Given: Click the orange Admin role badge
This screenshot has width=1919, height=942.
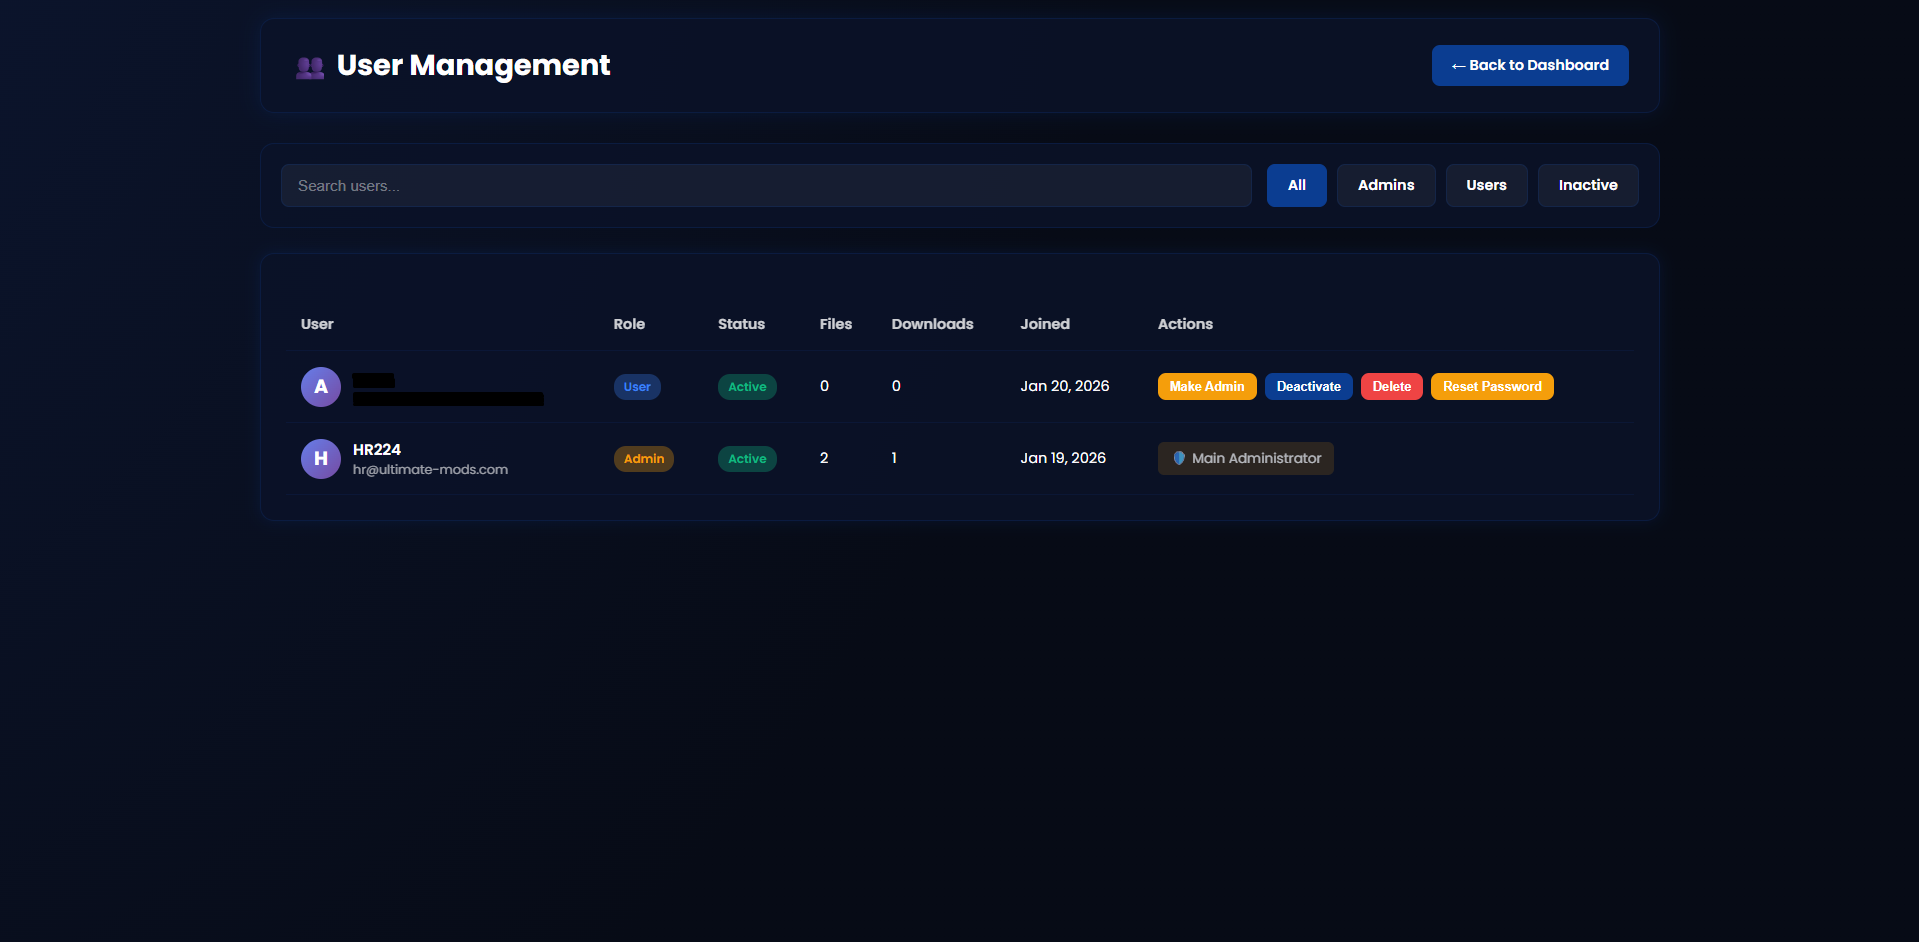Looking at the screenshot, I should [643, 459].
